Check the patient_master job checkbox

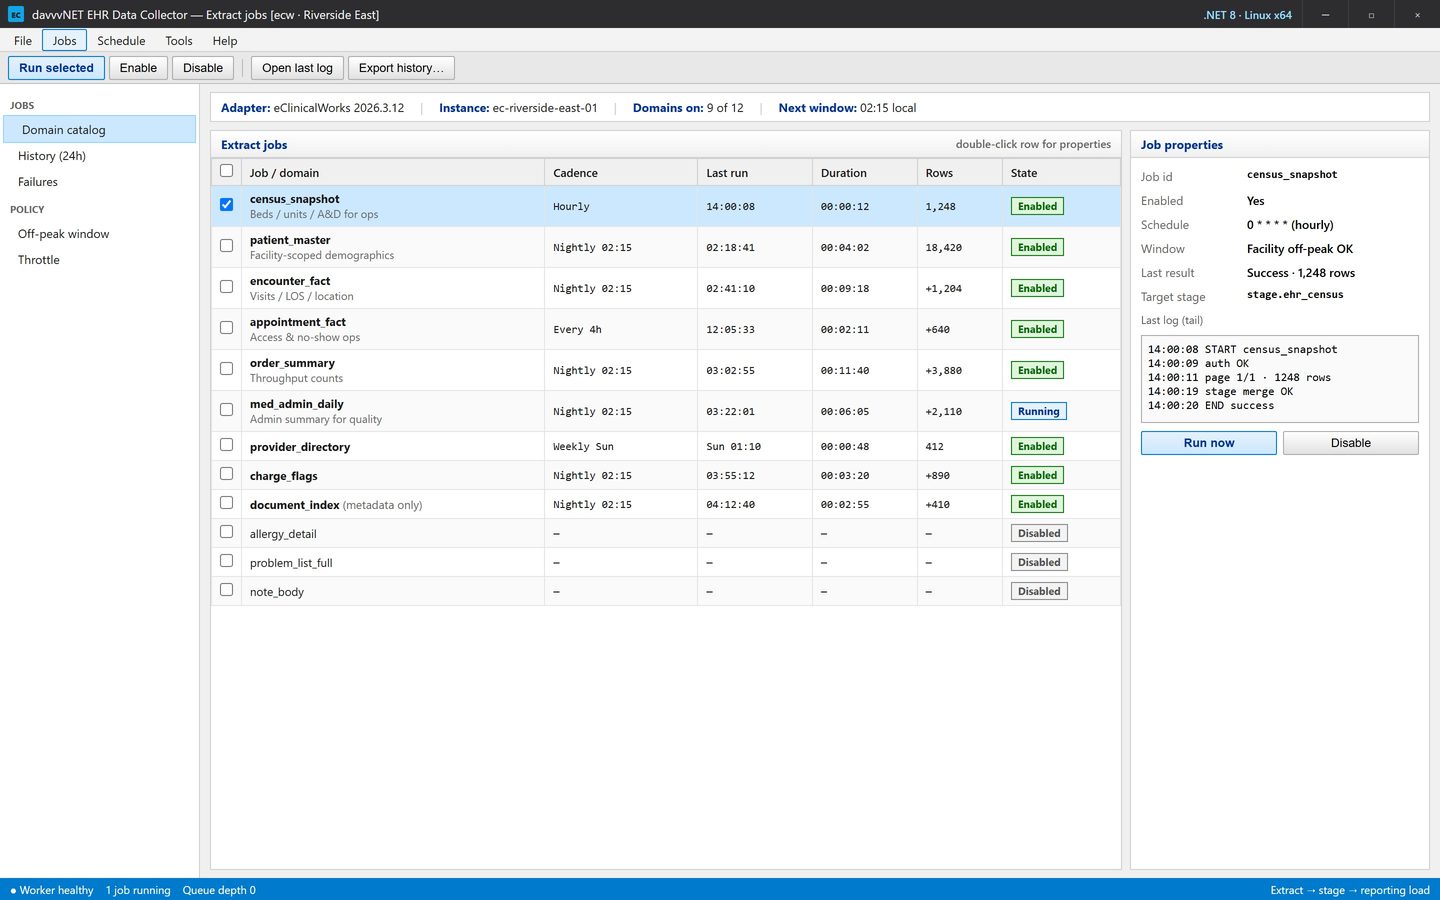pyautogui.click(x=227, y=245)
